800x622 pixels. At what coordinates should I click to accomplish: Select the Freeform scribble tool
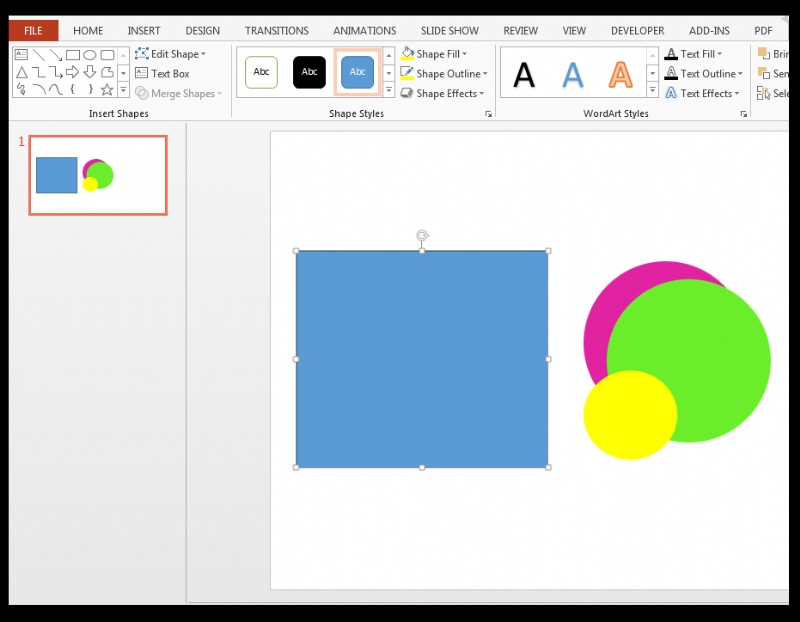(21, 89)
